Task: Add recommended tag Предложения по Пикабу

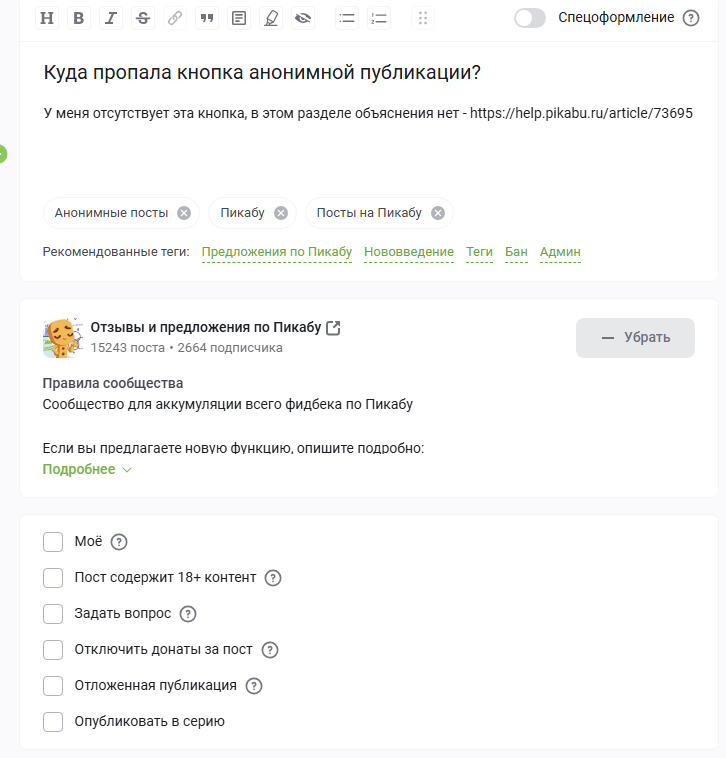Action: (277, 252)
